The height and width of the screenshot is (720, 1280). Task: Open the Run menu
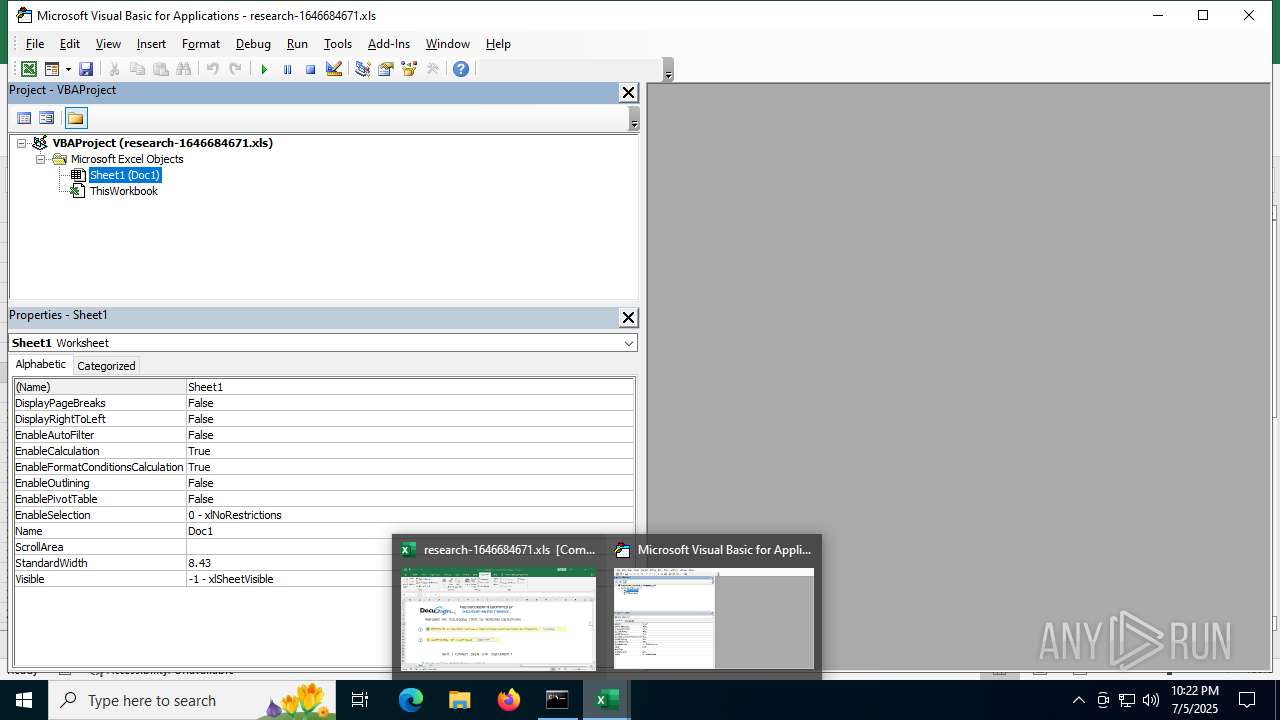[297, 44]
